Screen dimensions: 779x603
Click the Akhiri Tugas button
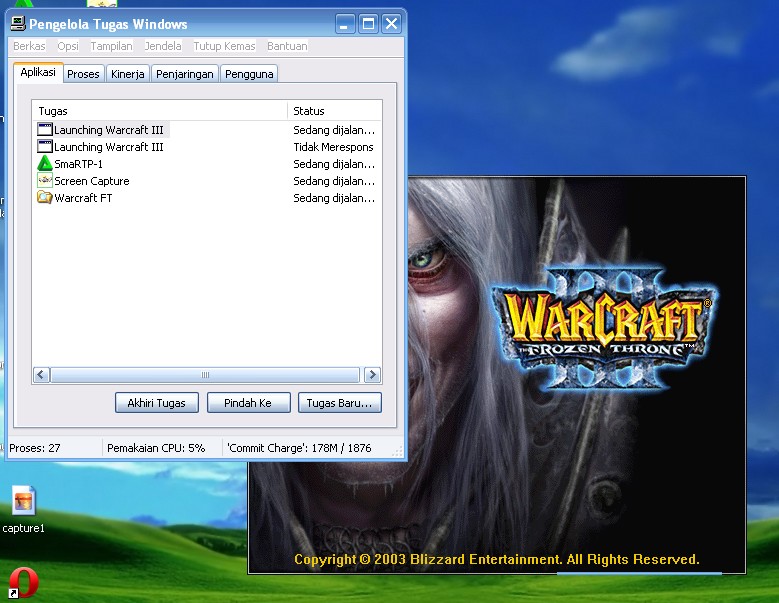click(156, 403)
